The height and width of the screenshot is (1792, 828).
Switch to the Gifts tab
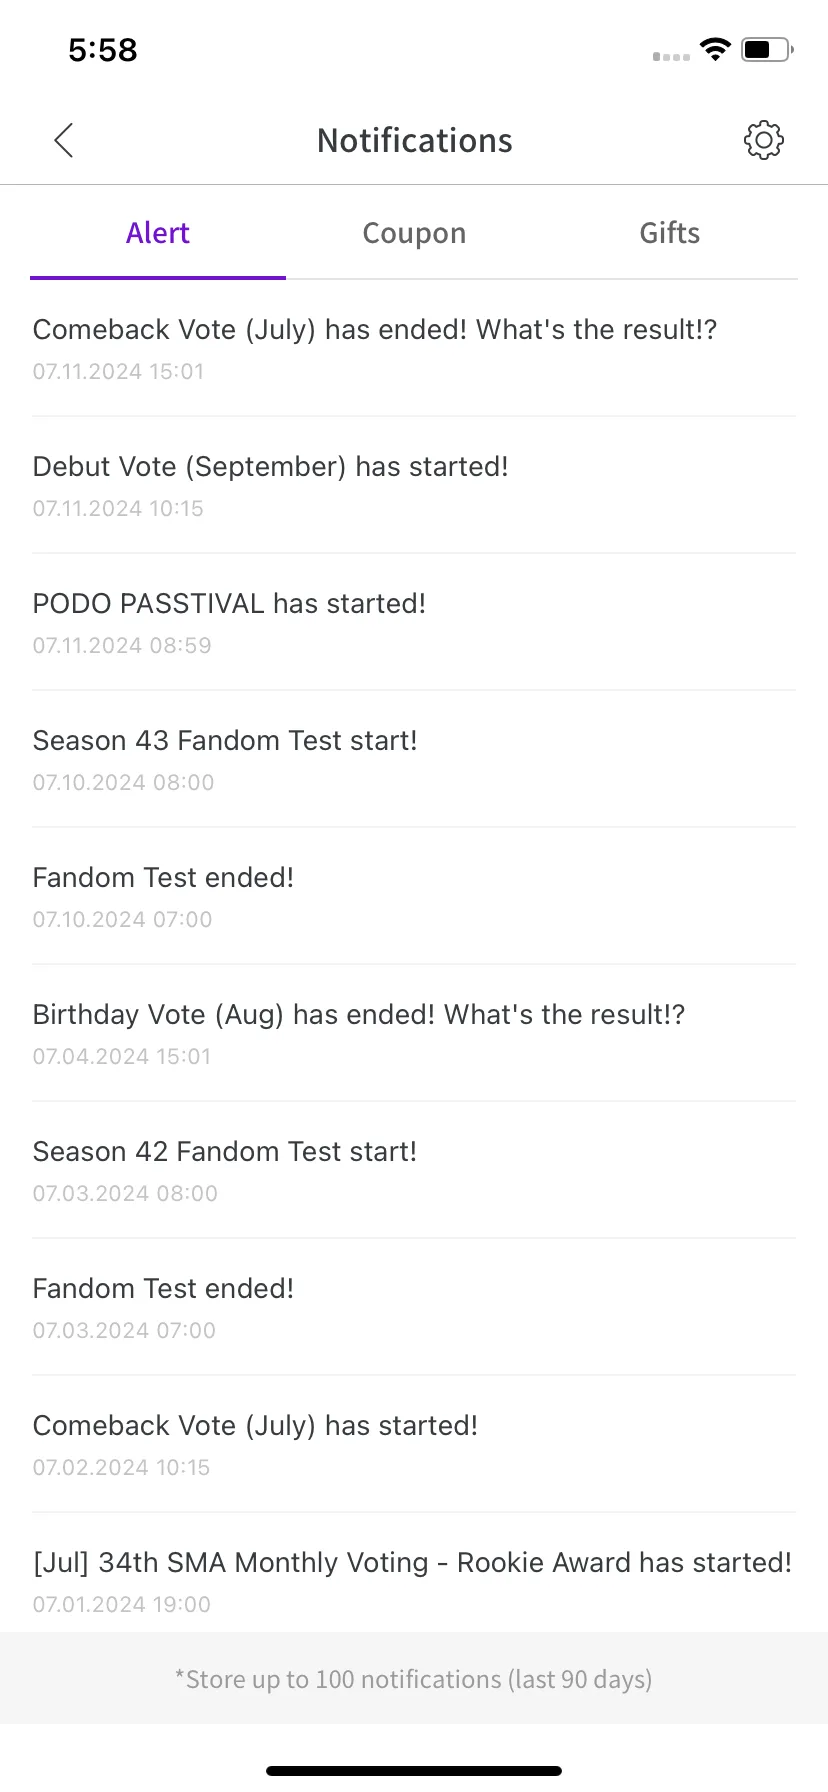[x=669, y=233]
